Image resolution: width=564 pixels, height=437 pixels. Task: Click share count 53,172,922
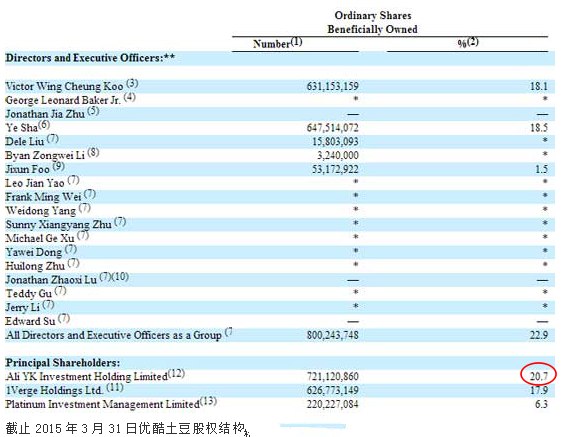335,169
